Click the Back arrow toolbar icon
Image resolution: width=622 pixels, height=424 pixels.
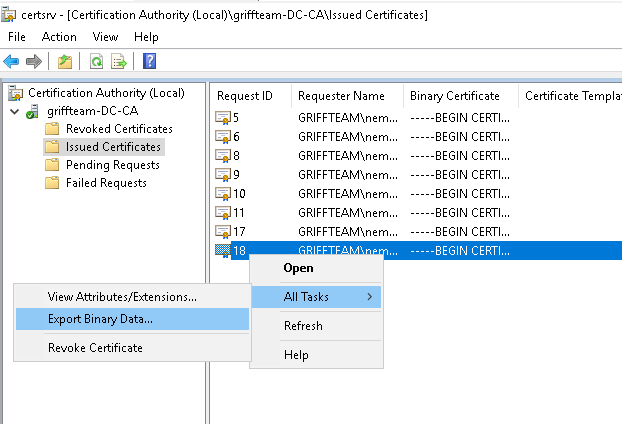pos(11,61)
